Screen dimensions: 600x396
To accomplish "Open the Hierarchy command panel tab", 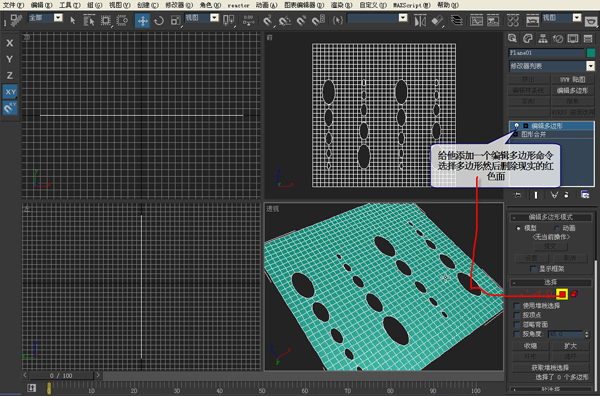I will 543,38.
